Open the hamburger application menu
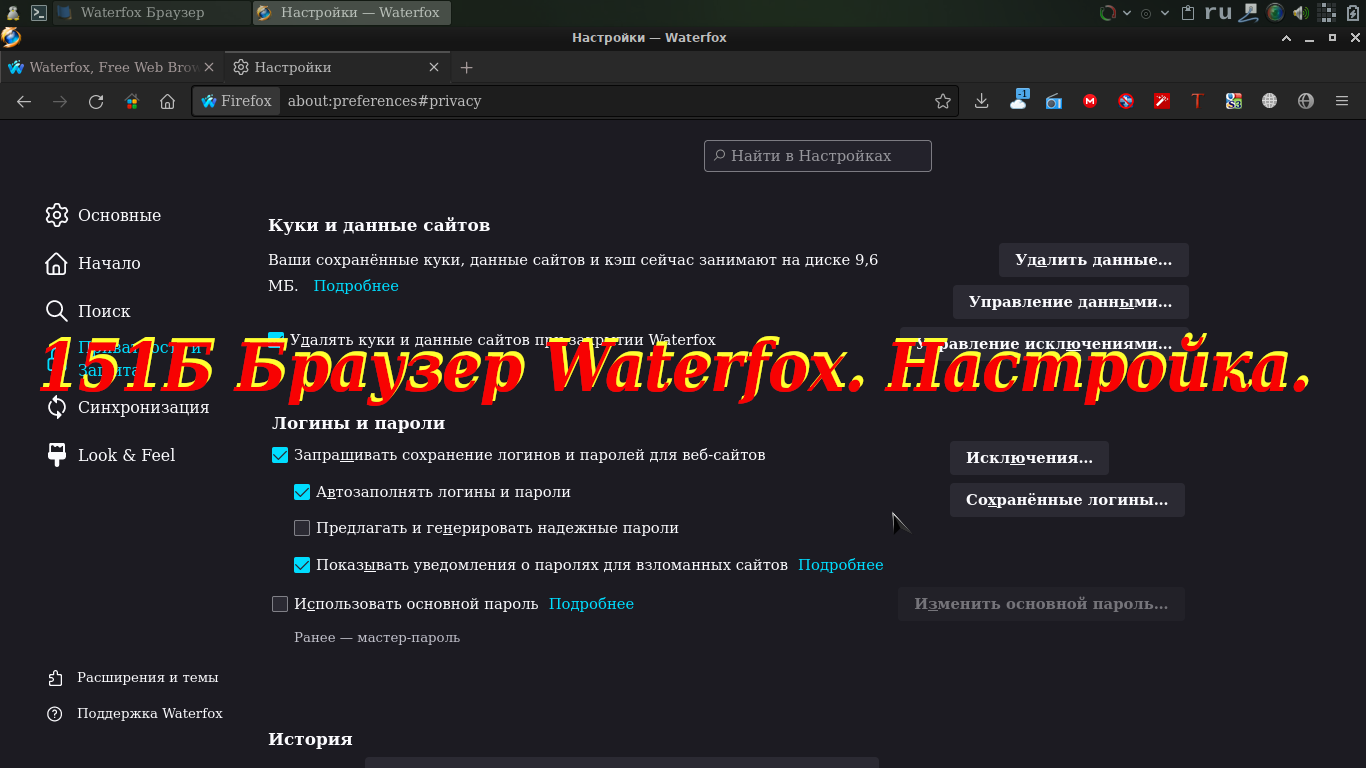The height and width of the screenshot is (768, 1366). (x=1342, y=101)
